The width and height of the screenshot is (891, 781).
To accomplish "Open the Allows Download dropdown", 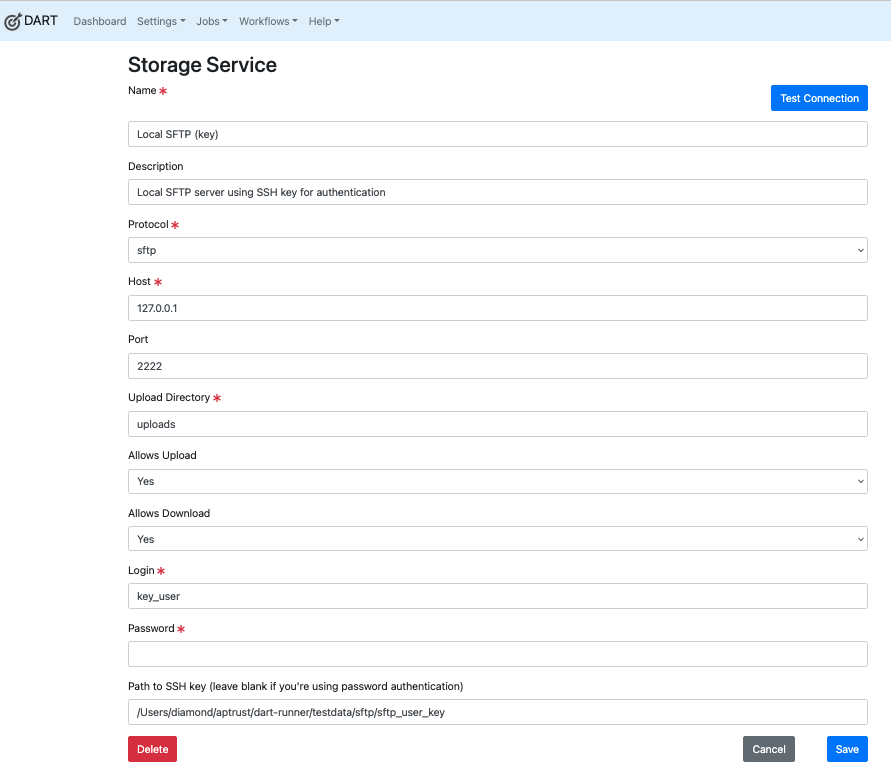I will pos(497,539).
